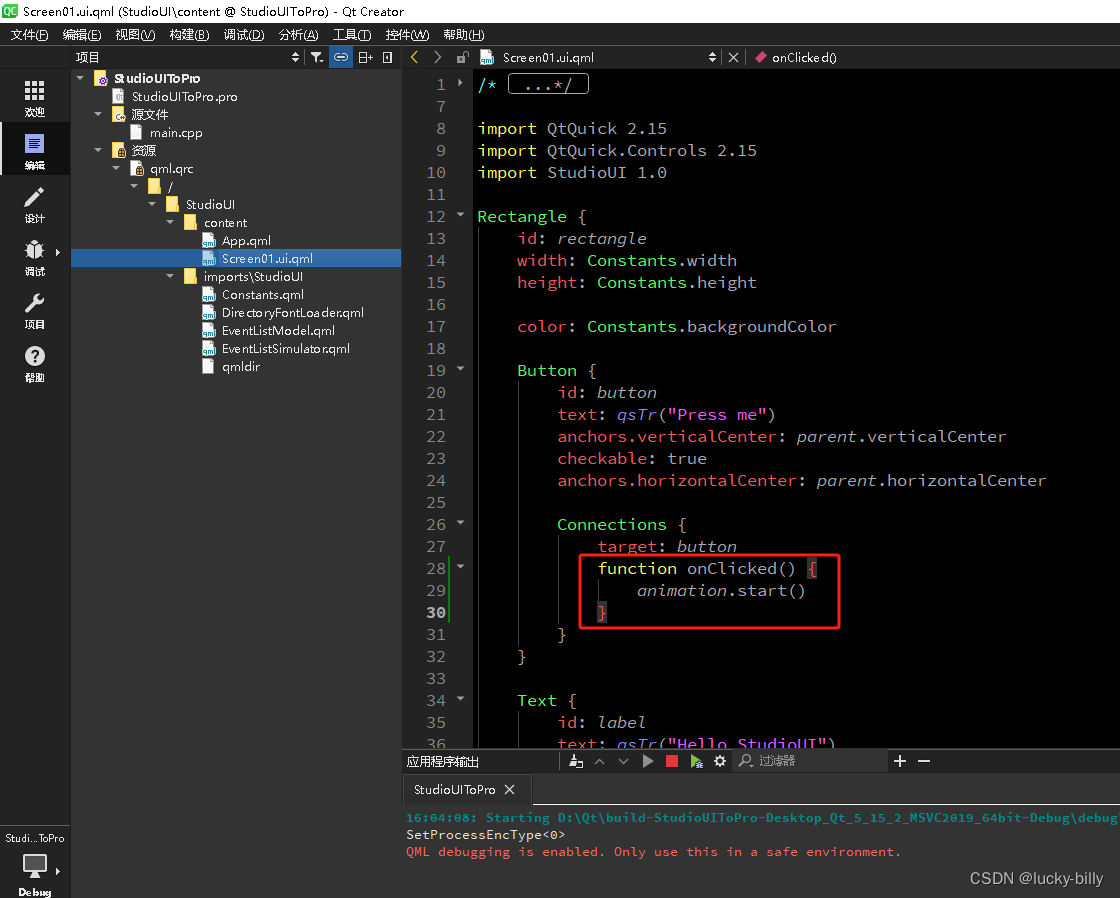
Task: Fold the onClicked function at line 28
Action: click(460, 567)
